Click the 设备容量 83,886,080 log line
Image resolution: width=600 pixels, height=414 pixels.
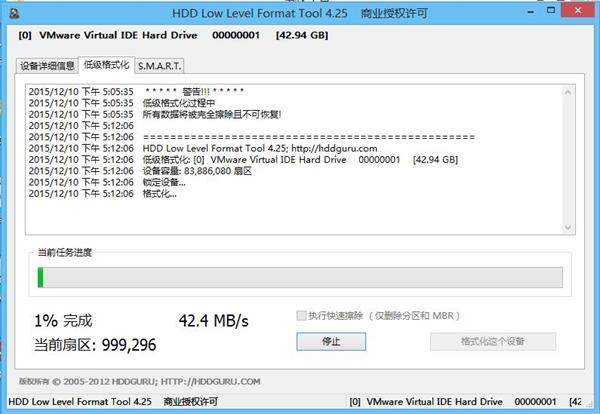tap(140, 171)
